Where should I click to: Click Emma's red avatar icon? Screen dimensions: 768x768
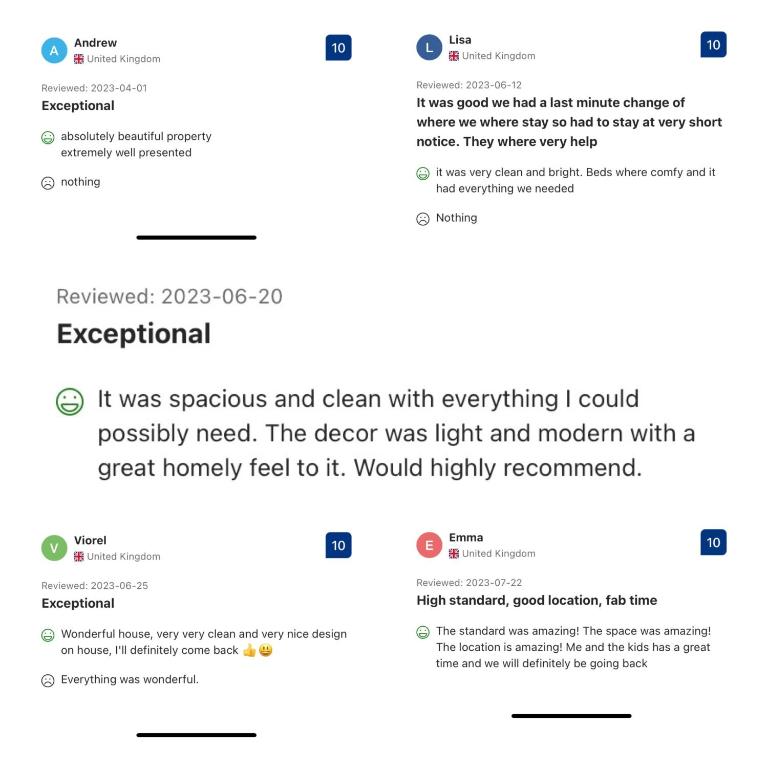point(429,545)
